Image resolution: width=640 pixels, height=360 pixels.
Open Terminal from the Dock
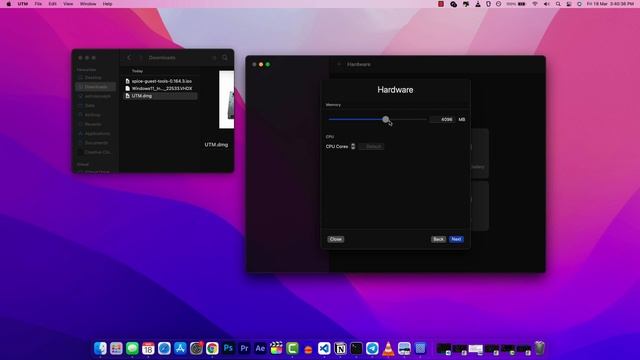click(356, 348)
